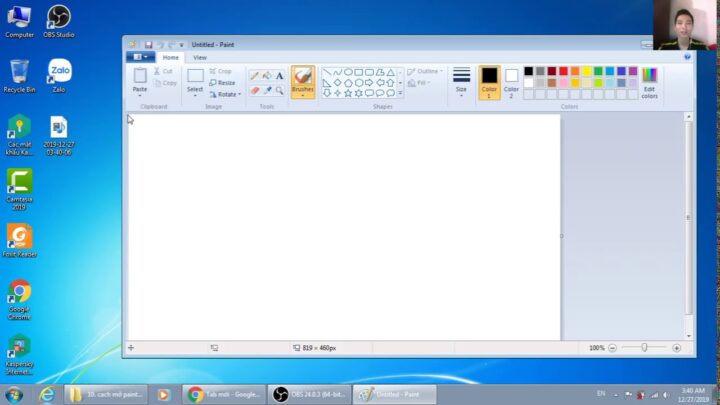Screen dimensions: 720x405
Task: Choose the Oval shape
Action: click(x=348, y=73)
